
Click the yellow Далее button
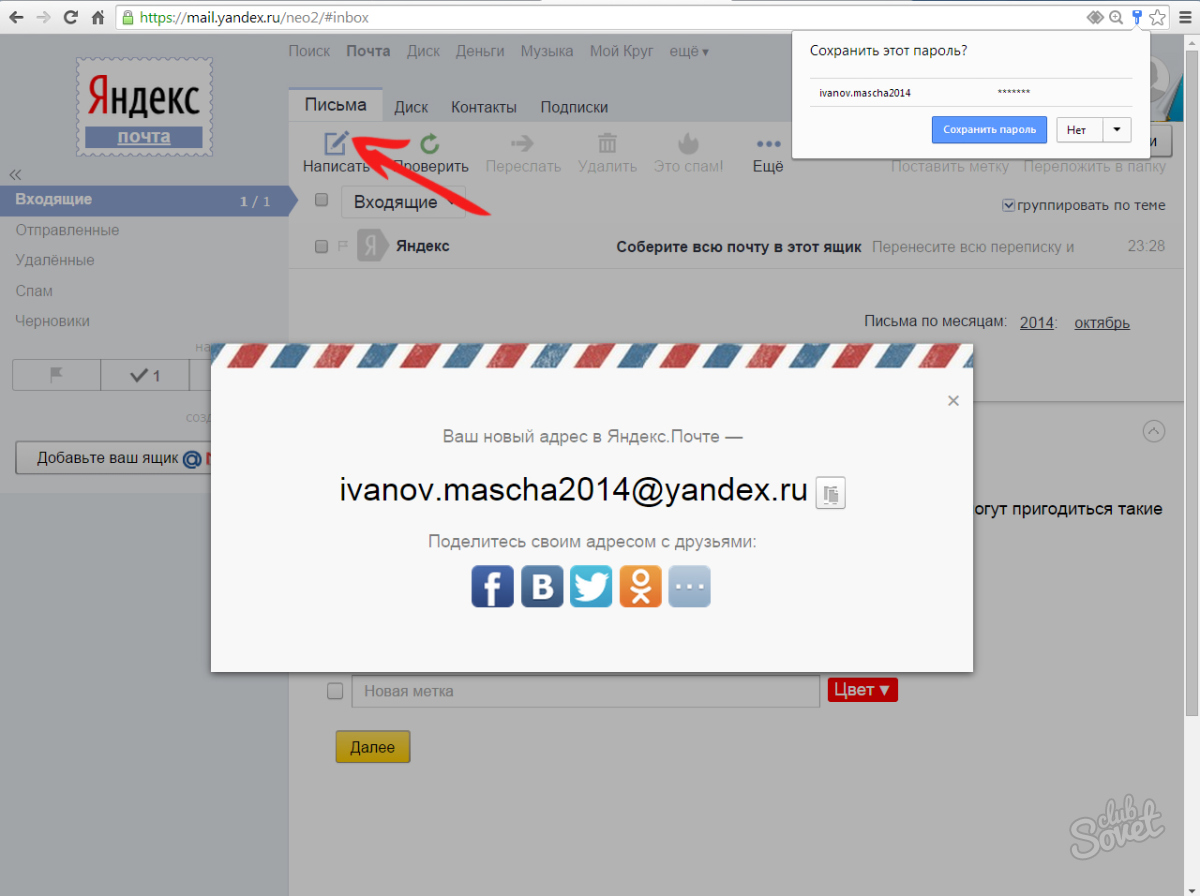pos(373,747)
